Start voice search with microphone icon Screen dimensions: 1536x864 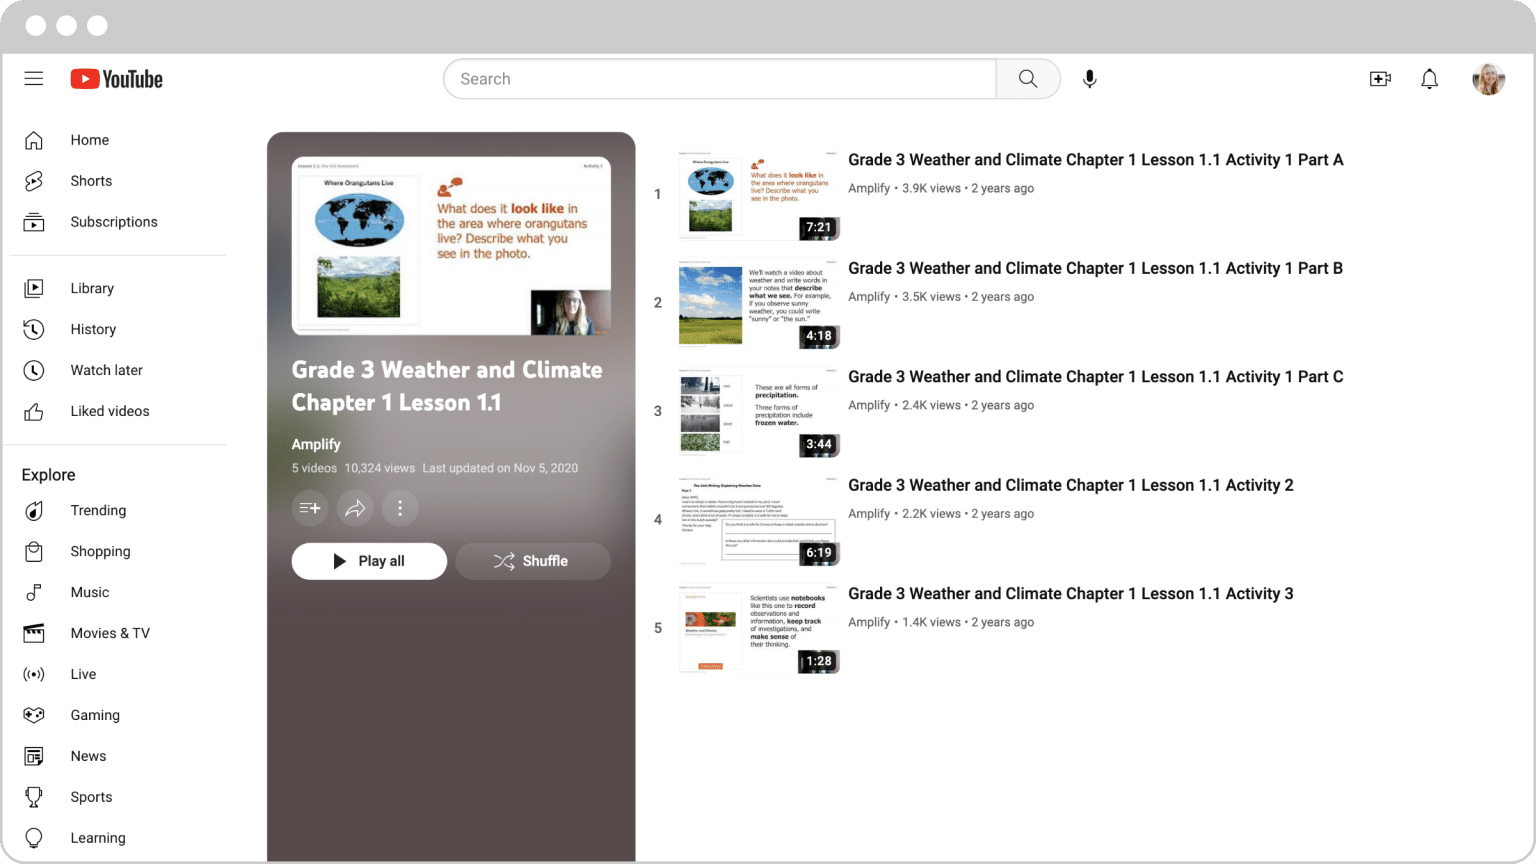[x=1089, y=79]
